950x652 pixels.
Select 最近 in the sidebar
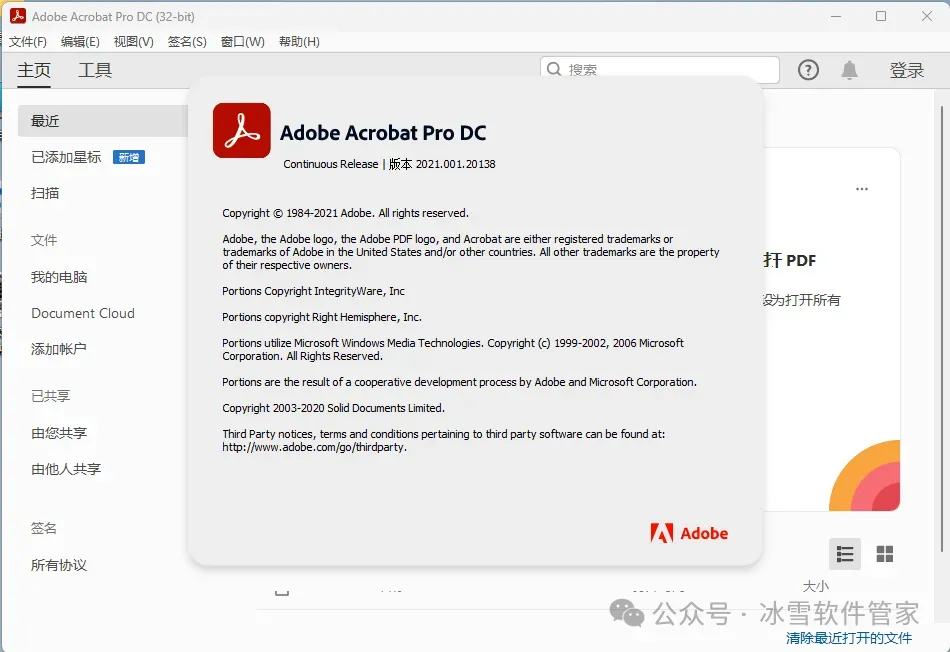[103, 121]
